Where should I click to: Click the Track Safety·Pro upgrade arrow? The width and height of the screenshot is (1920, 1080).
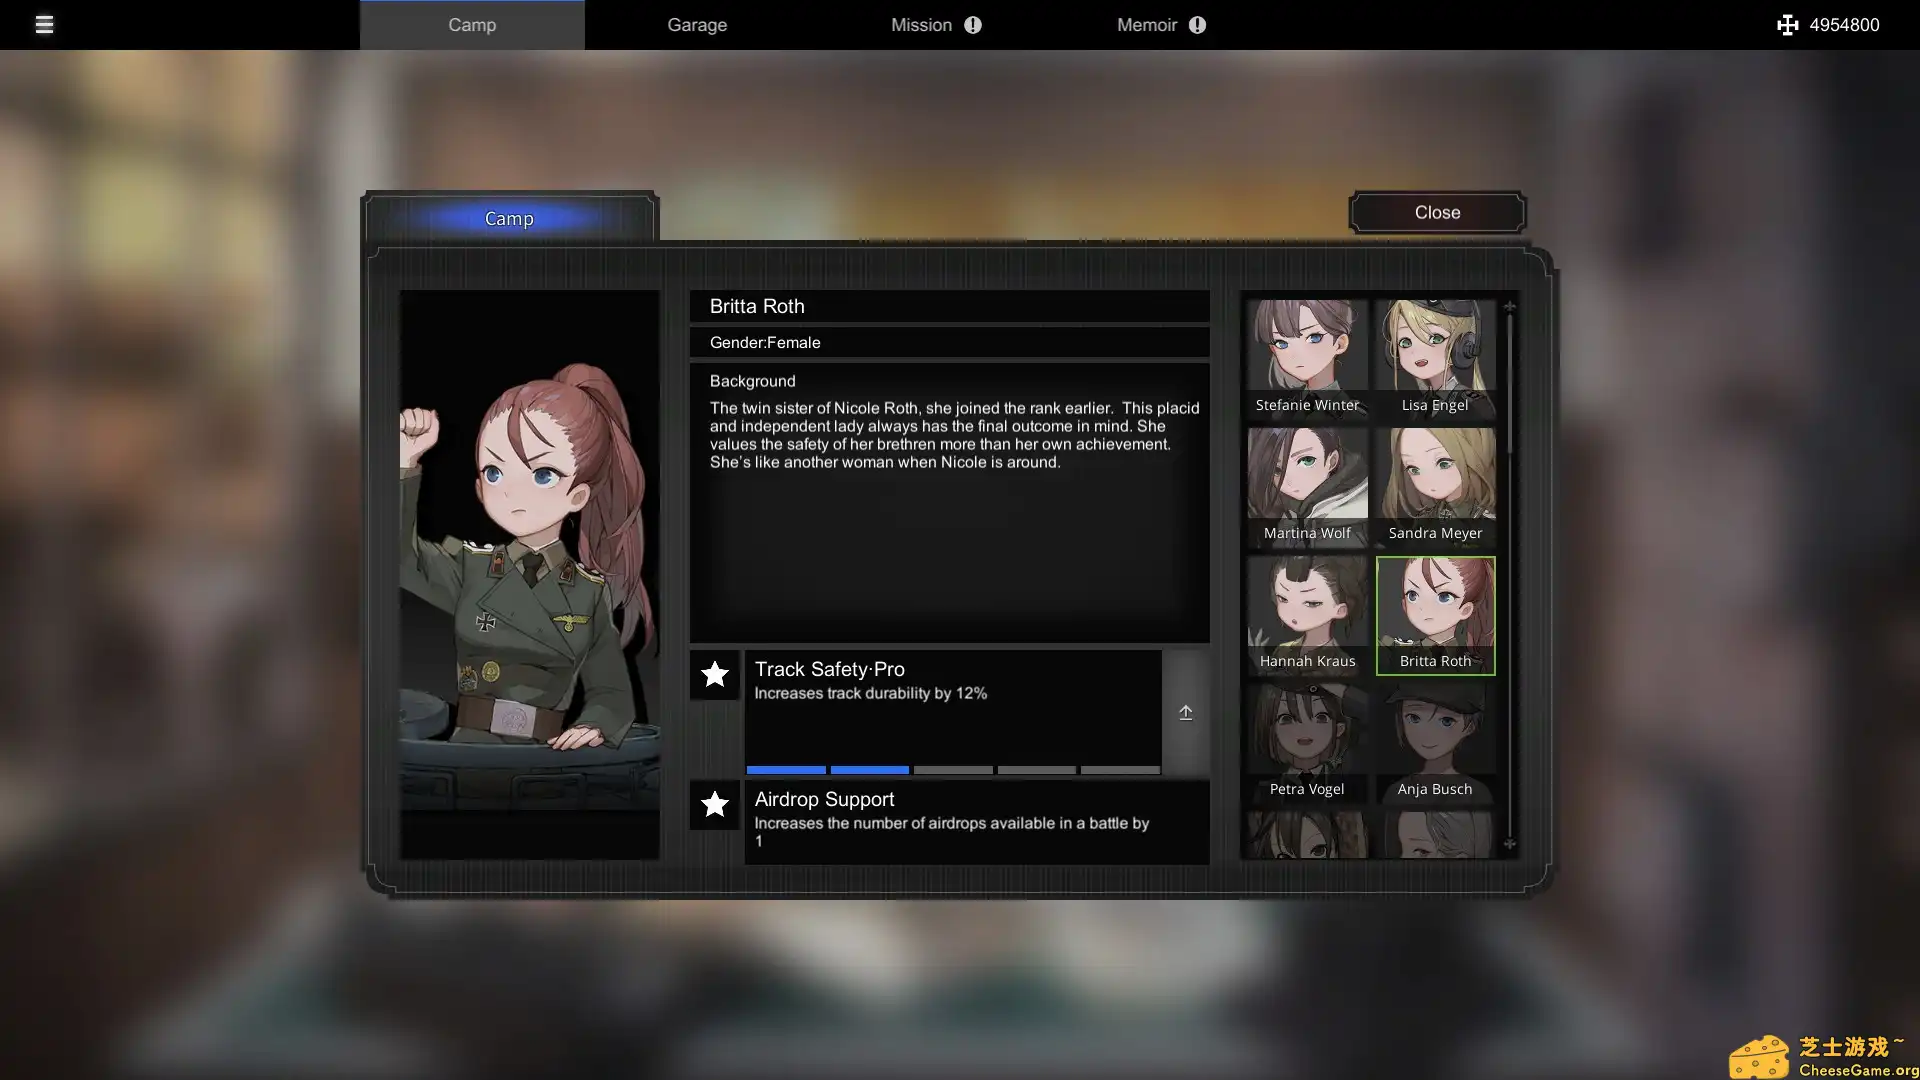[1185, 713]
